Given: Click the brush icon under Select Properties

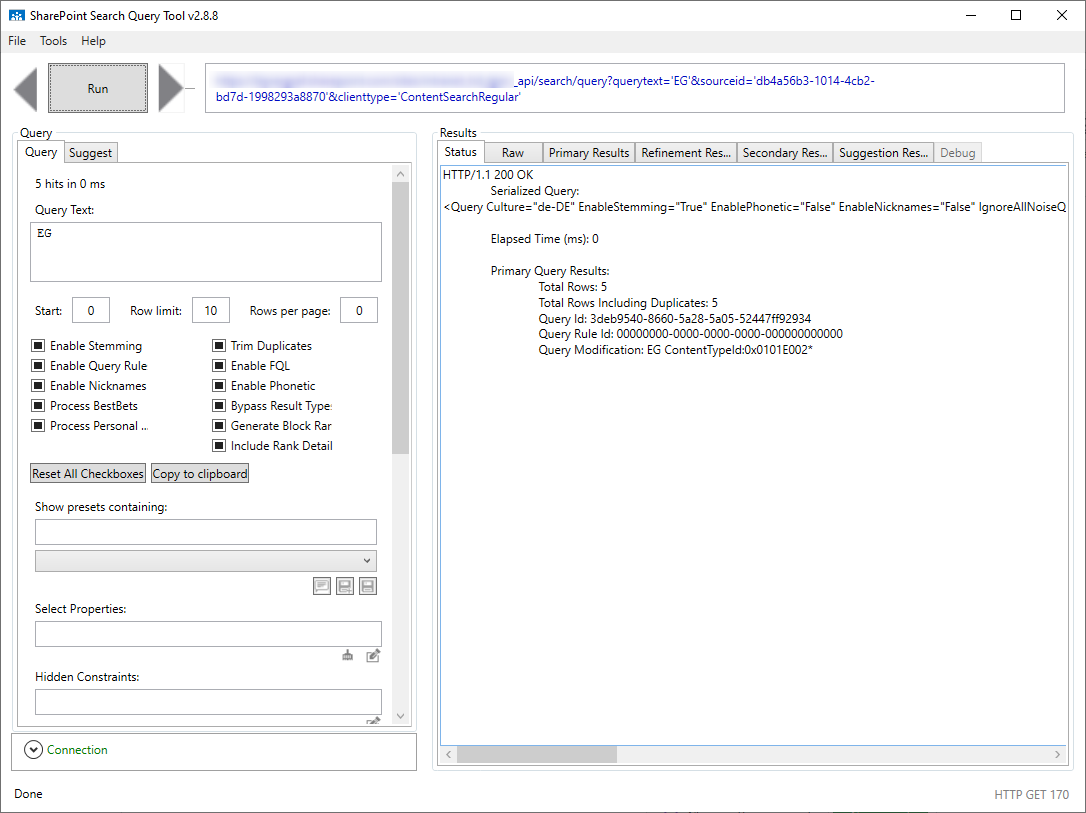Looking at the screenshot, I should (x=347, y=655).
